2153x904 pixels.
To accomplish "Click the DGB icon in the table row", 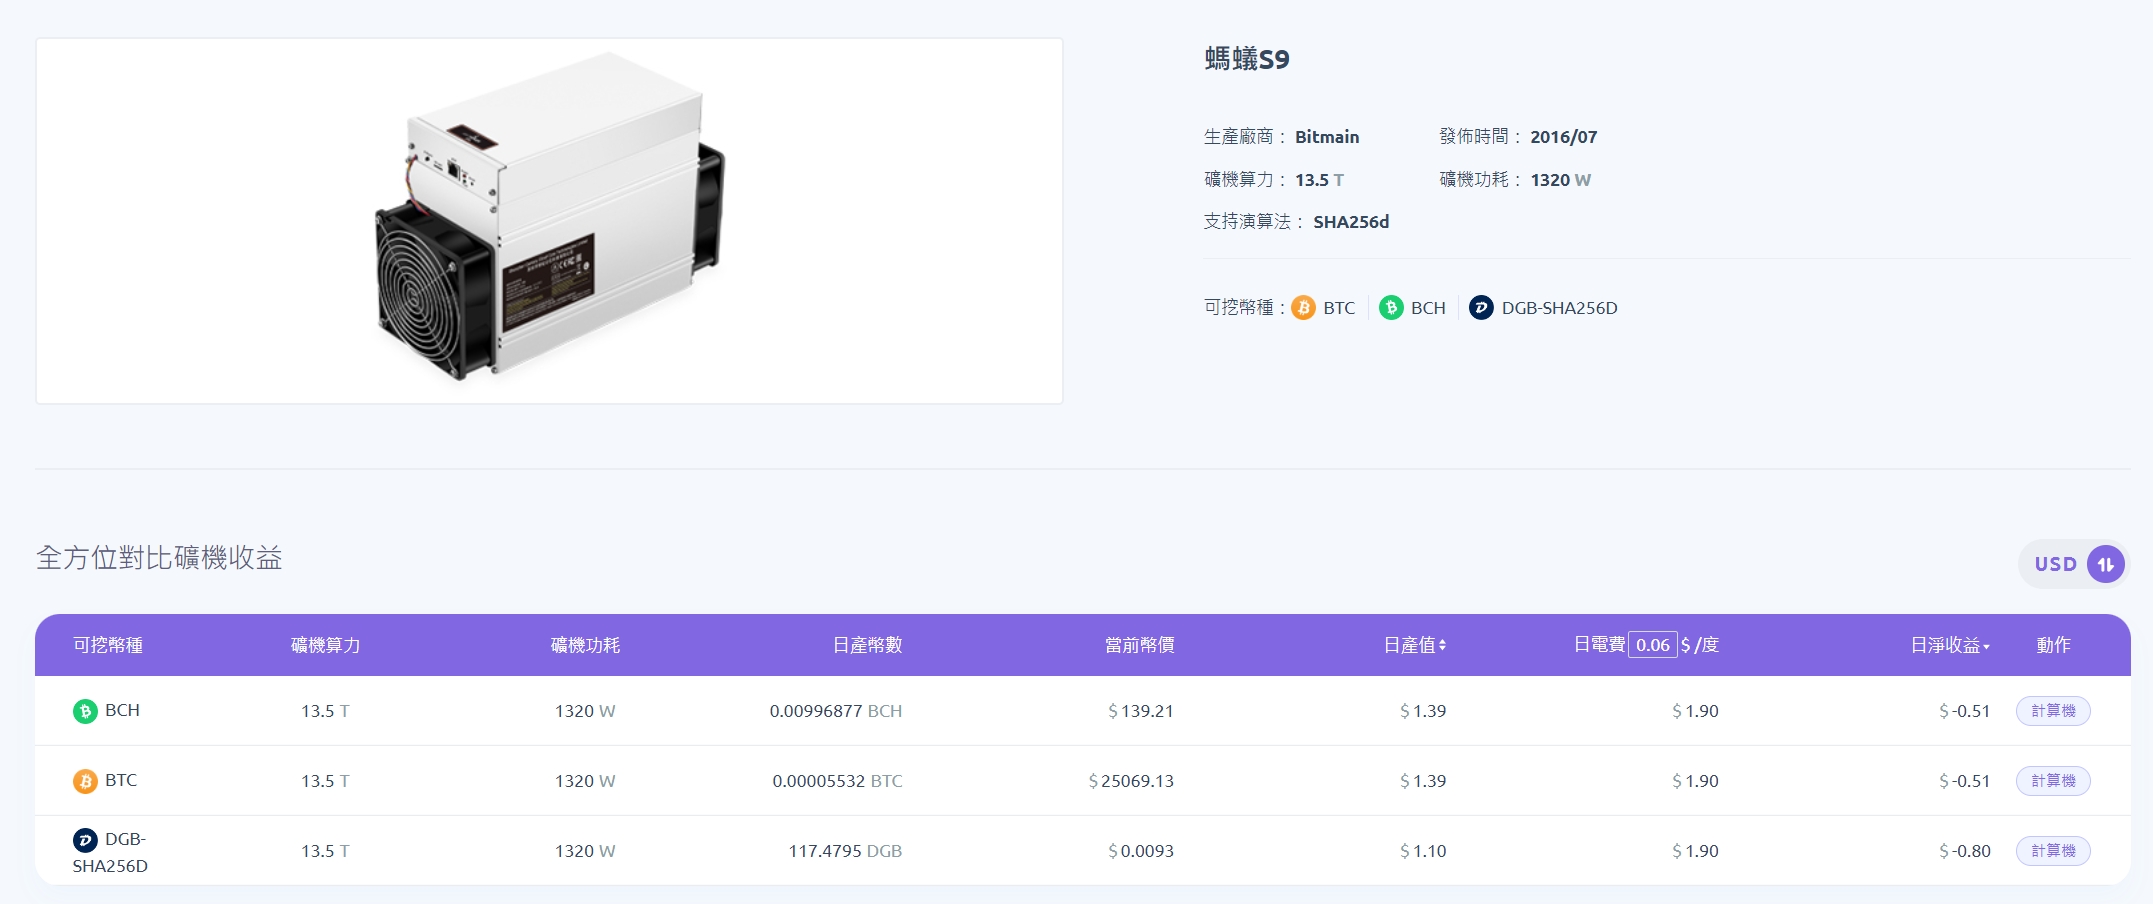I will 85,840.
